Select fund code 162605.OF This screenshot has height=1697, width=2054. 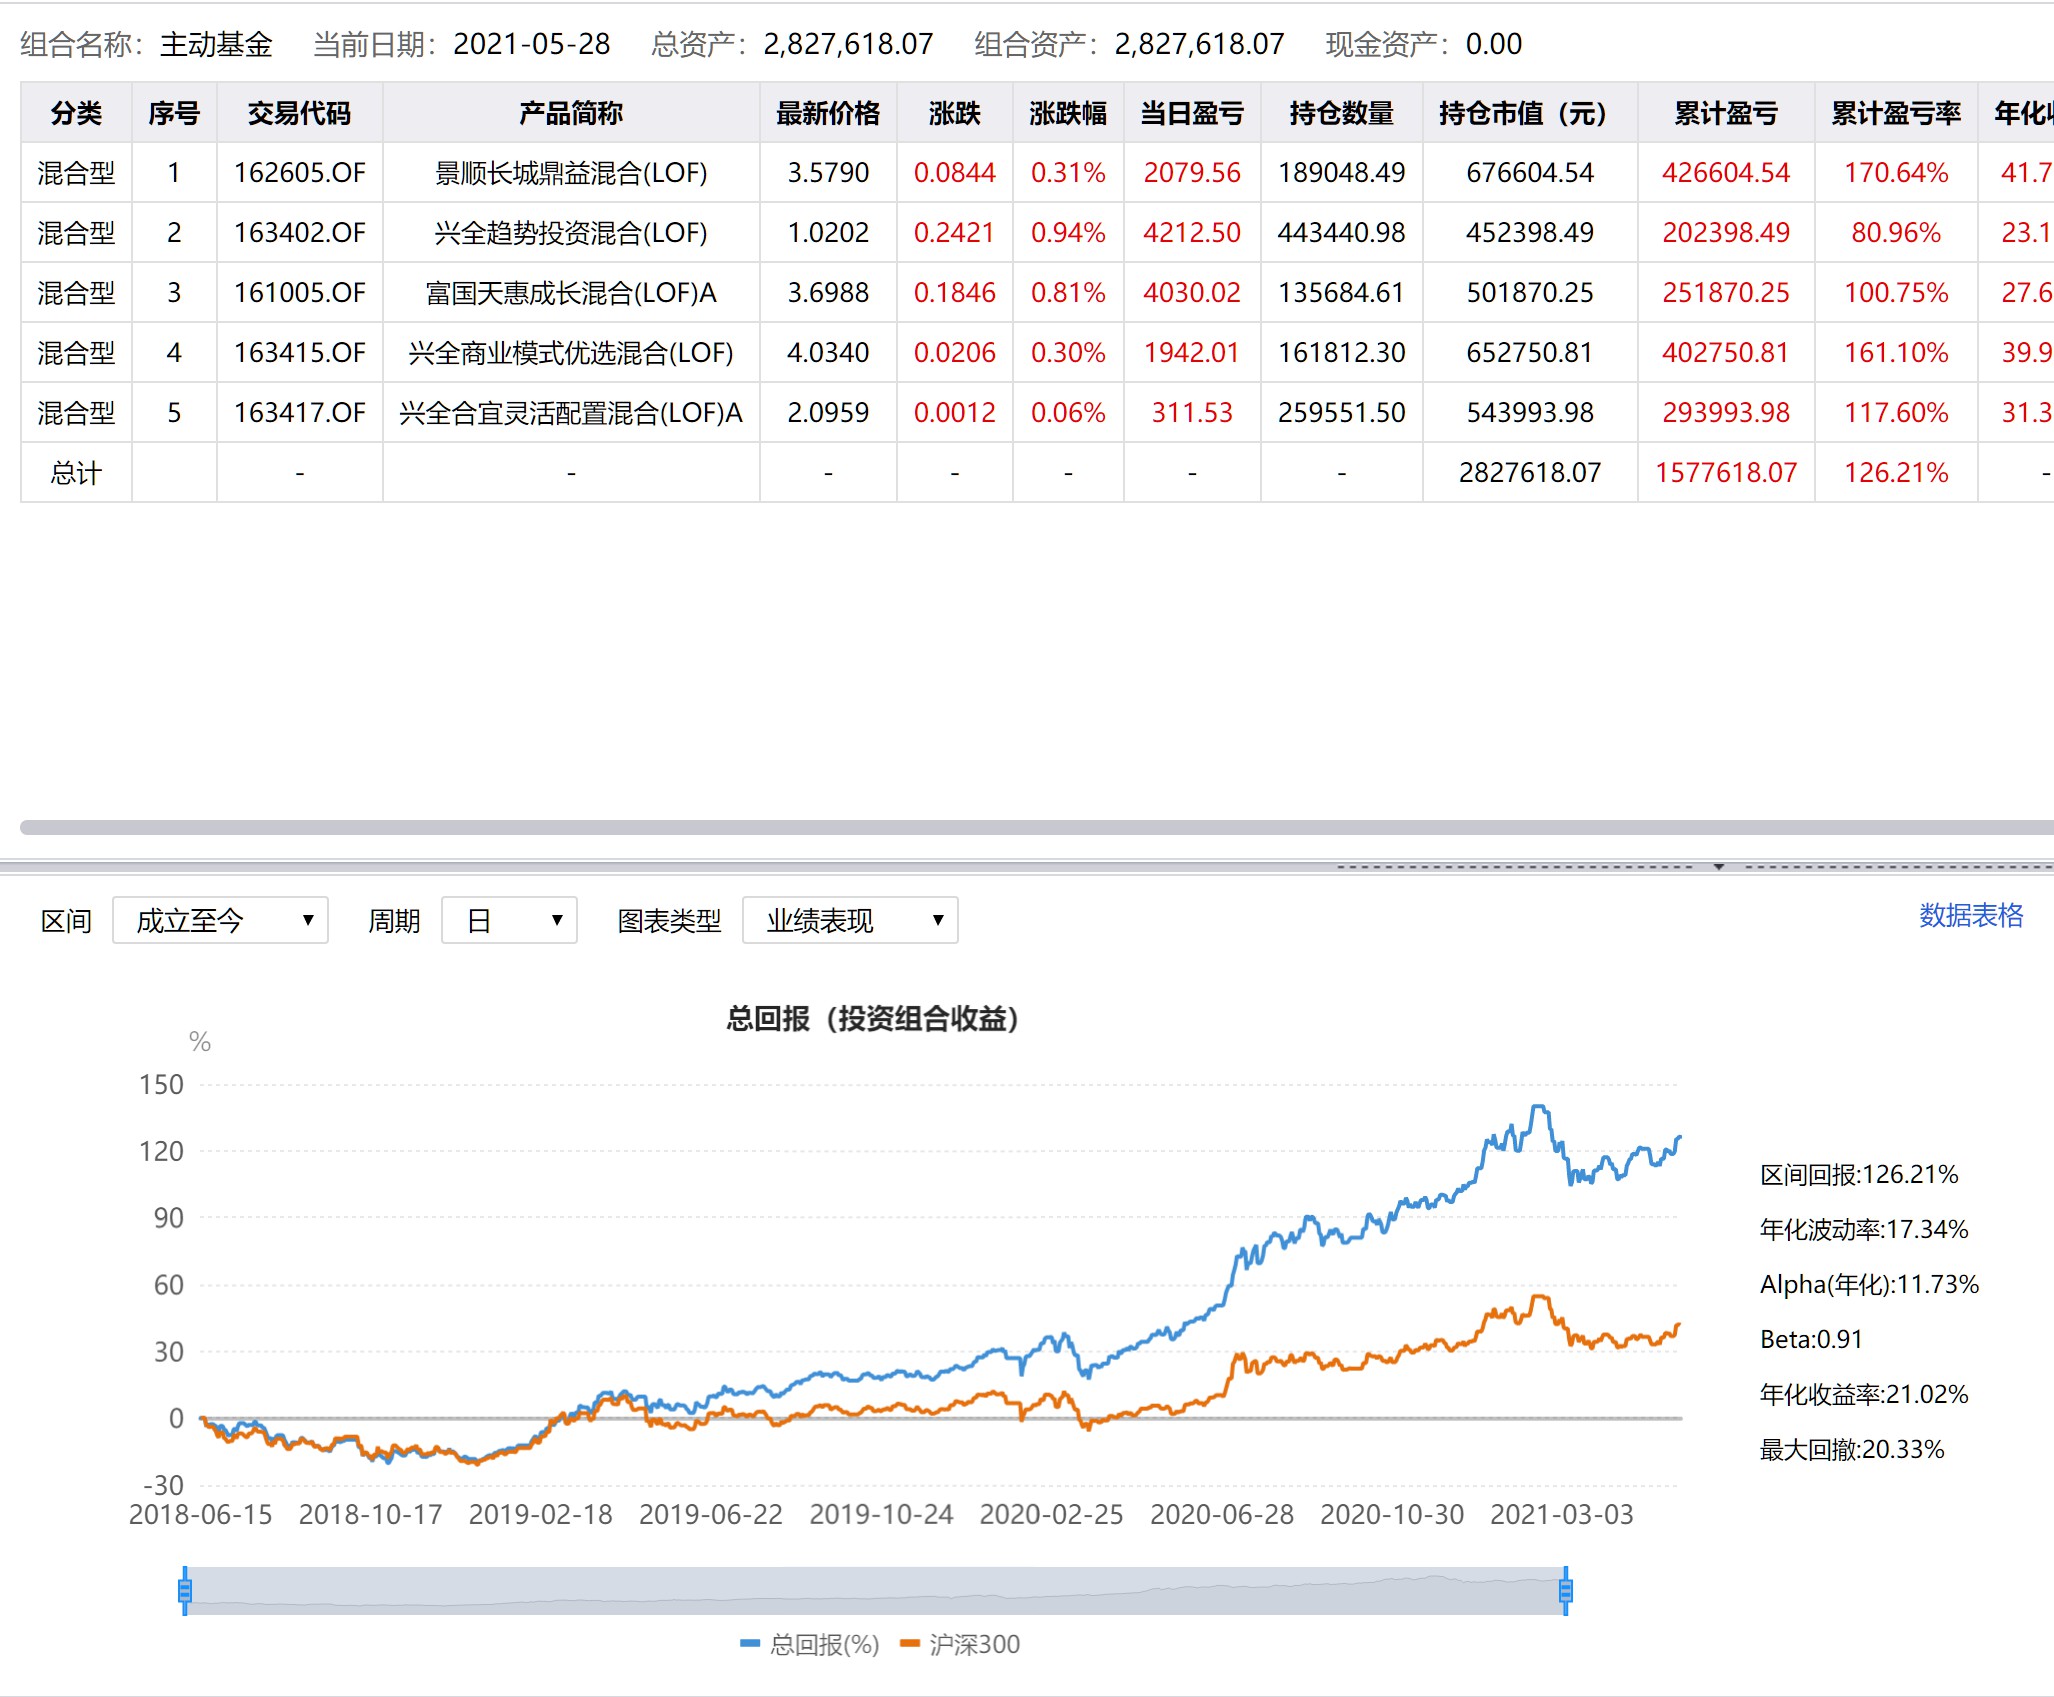click(300, 173)
